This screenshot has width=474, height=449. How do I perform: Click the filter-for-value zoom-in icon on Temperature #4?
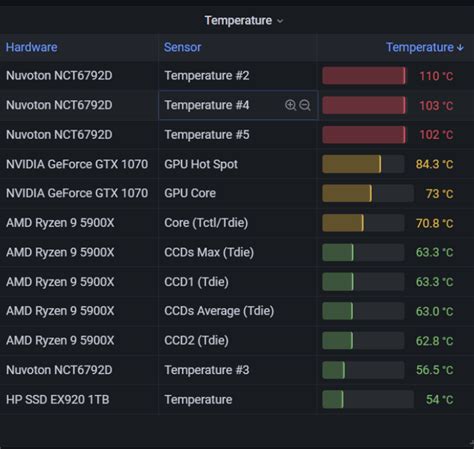pos(290,105)
